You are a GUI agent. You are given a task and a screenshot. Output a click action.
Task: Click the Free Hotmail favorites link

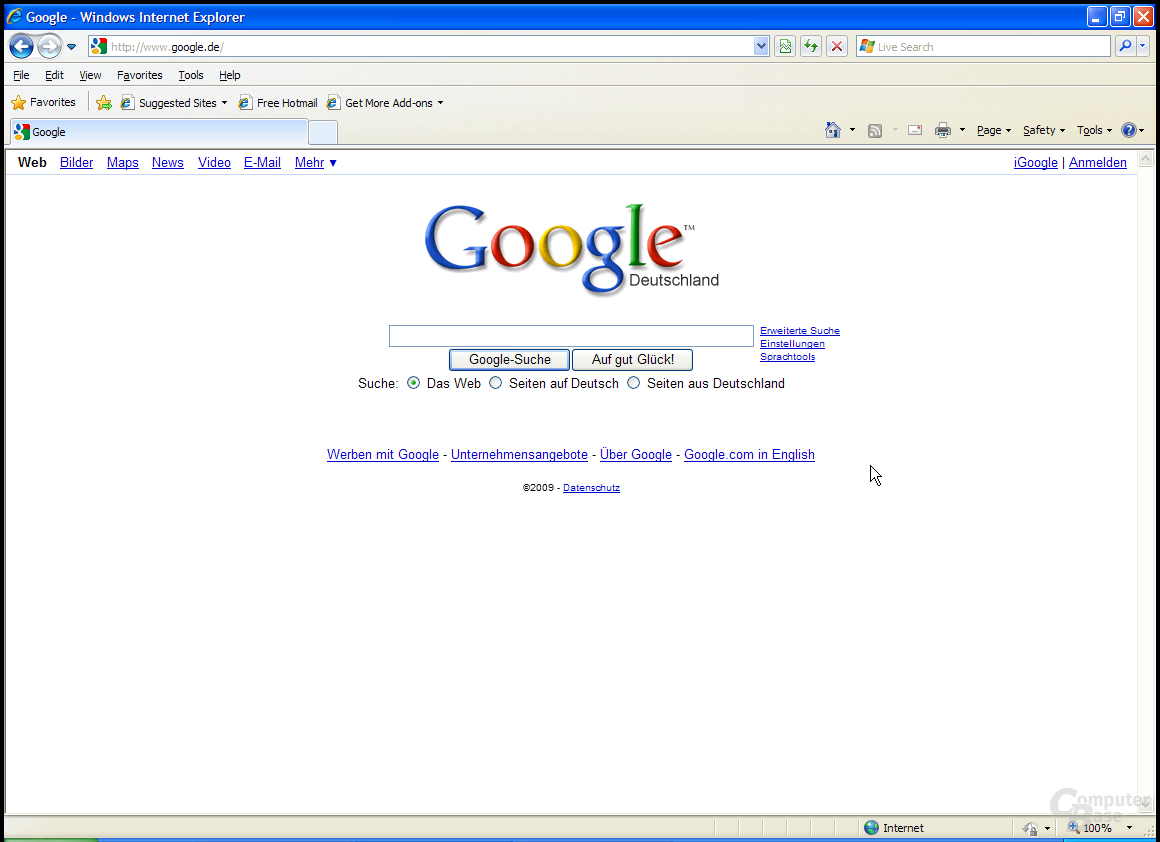tap(278, 103)
